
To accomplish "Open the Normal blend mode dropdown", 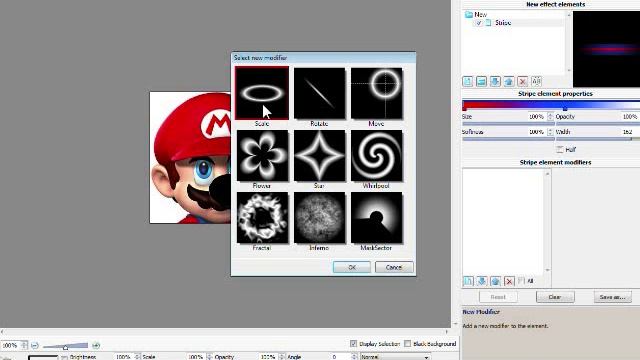I will (395, 357).
